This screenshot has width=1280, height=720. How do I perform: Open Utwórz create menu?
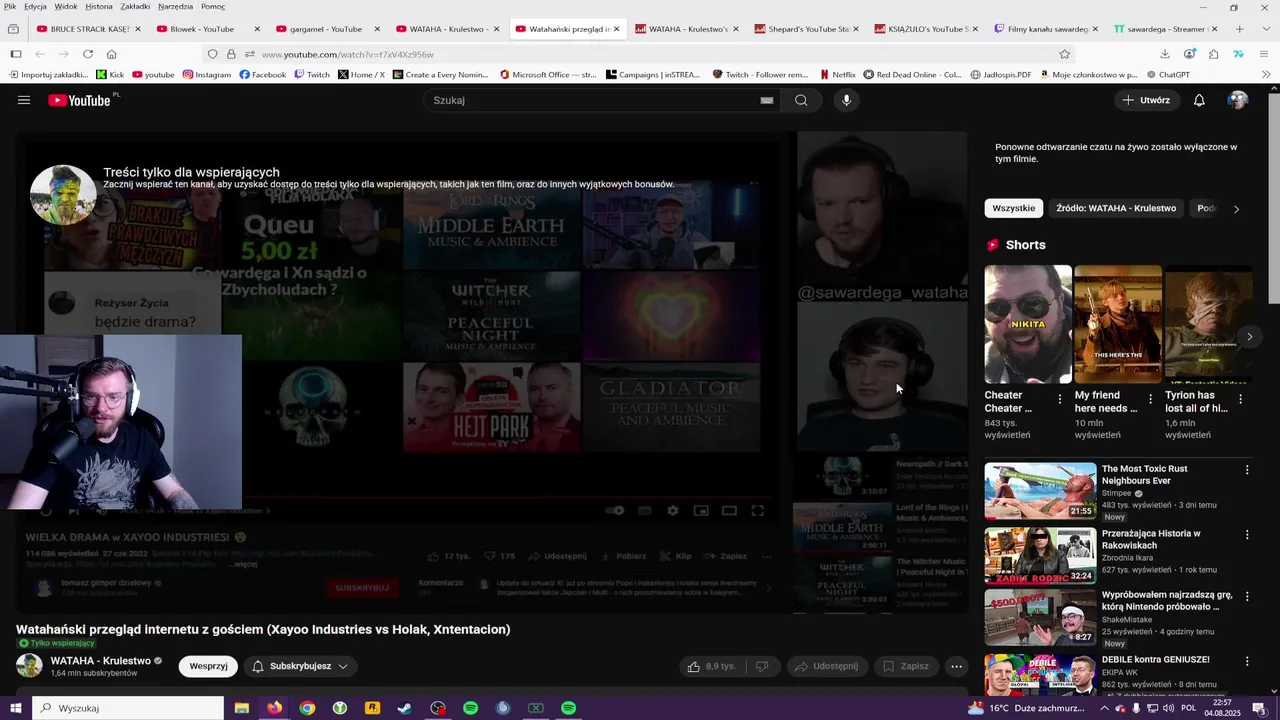pos(1146,100)
